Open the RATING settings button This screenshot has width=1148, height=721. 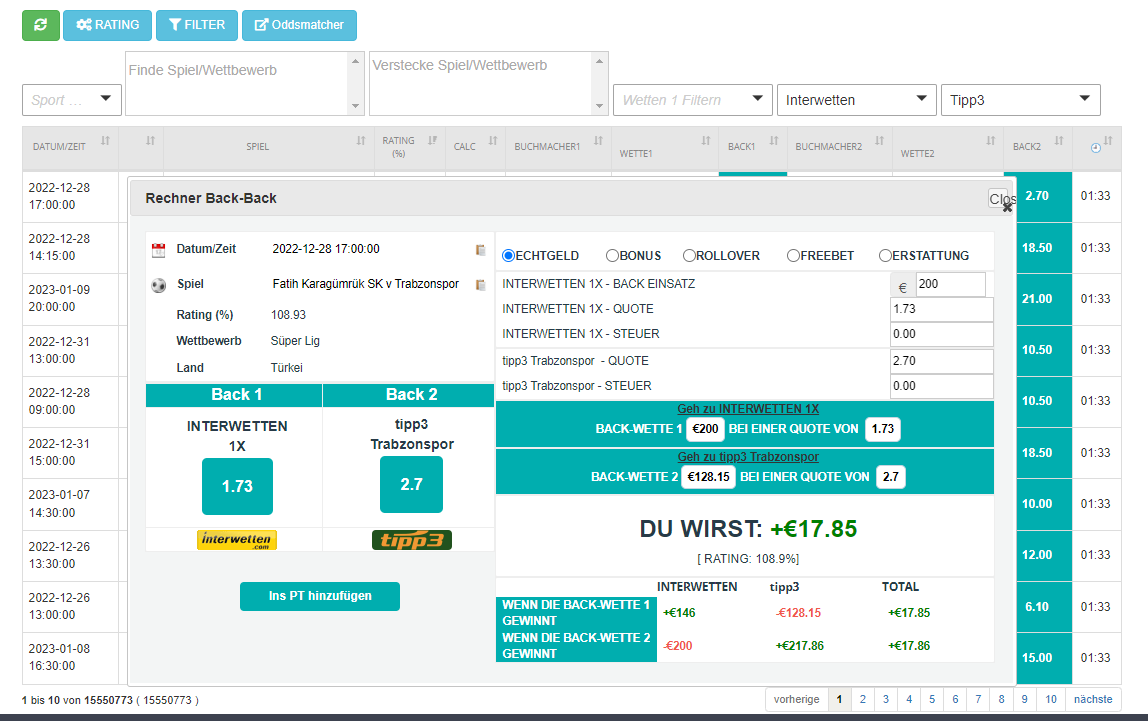click(108, 25)
